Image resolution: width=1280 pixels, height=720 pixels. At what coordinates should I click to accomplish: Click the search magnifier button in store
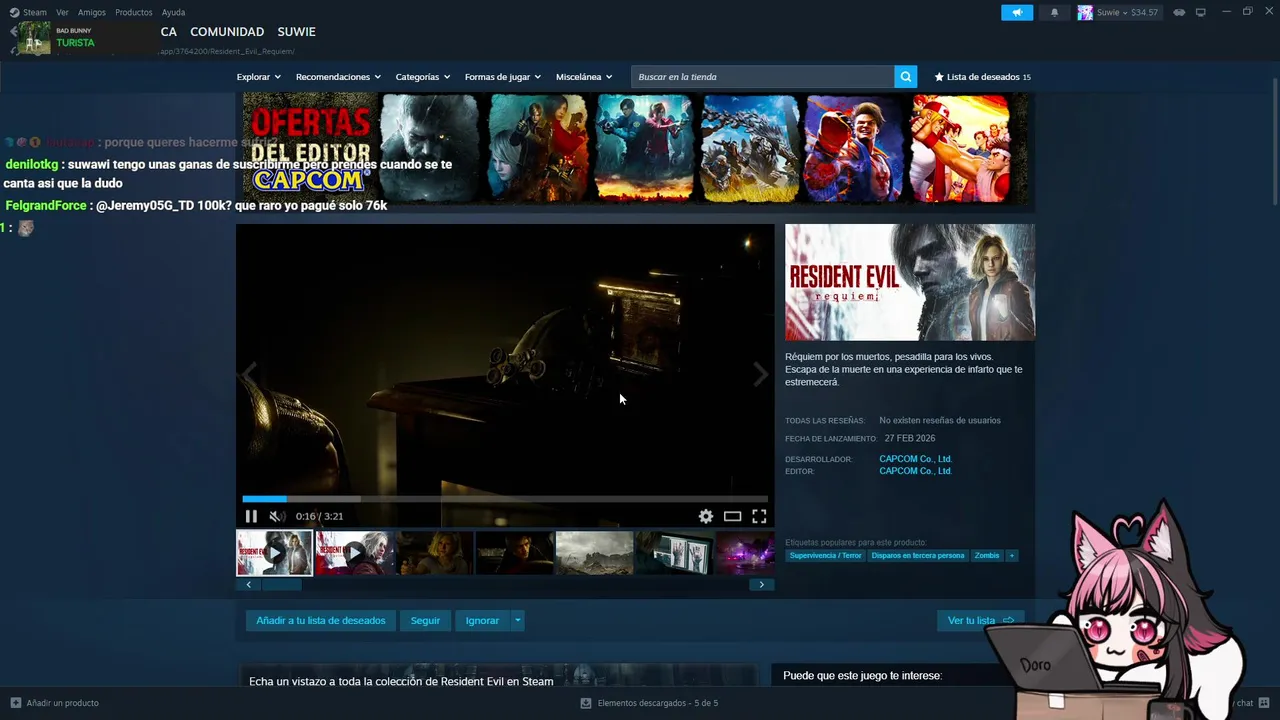coord(905,76)
